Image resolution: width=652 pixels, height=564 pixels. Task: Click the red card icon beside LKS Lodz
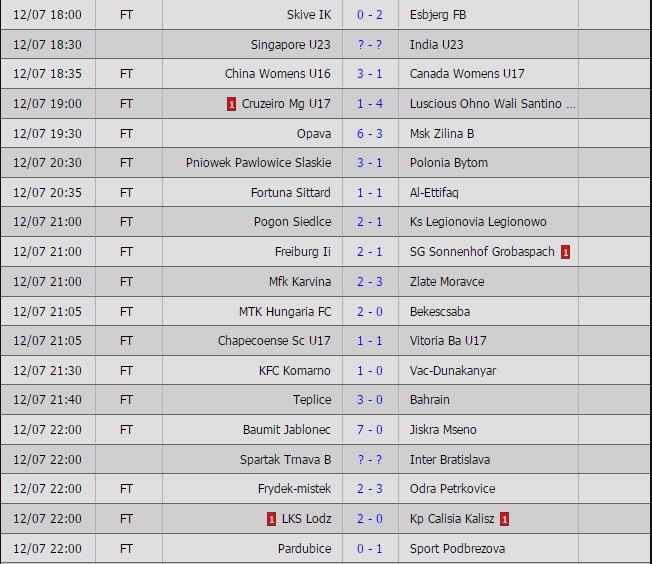point(271,519)
